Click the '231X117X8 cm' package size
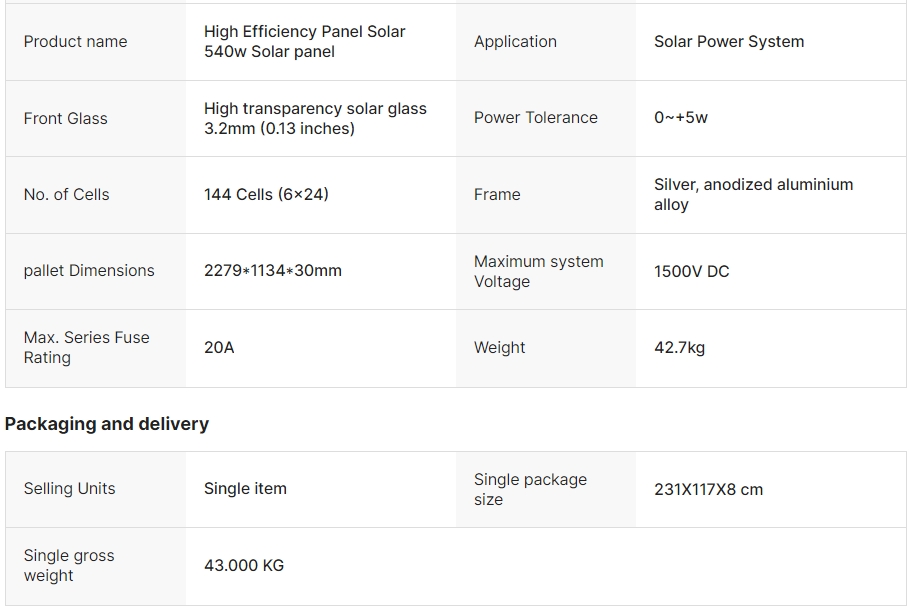Screen dimensions: 909x609 pos(708,490)
